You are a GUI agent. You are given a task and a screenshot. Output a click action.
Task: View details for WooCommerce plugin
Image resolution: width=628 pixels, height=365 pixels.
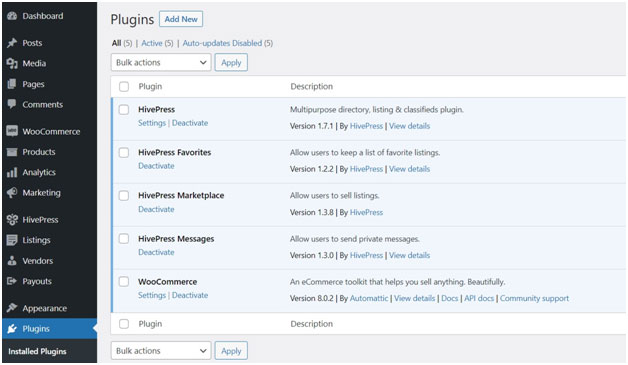(415, 298)
